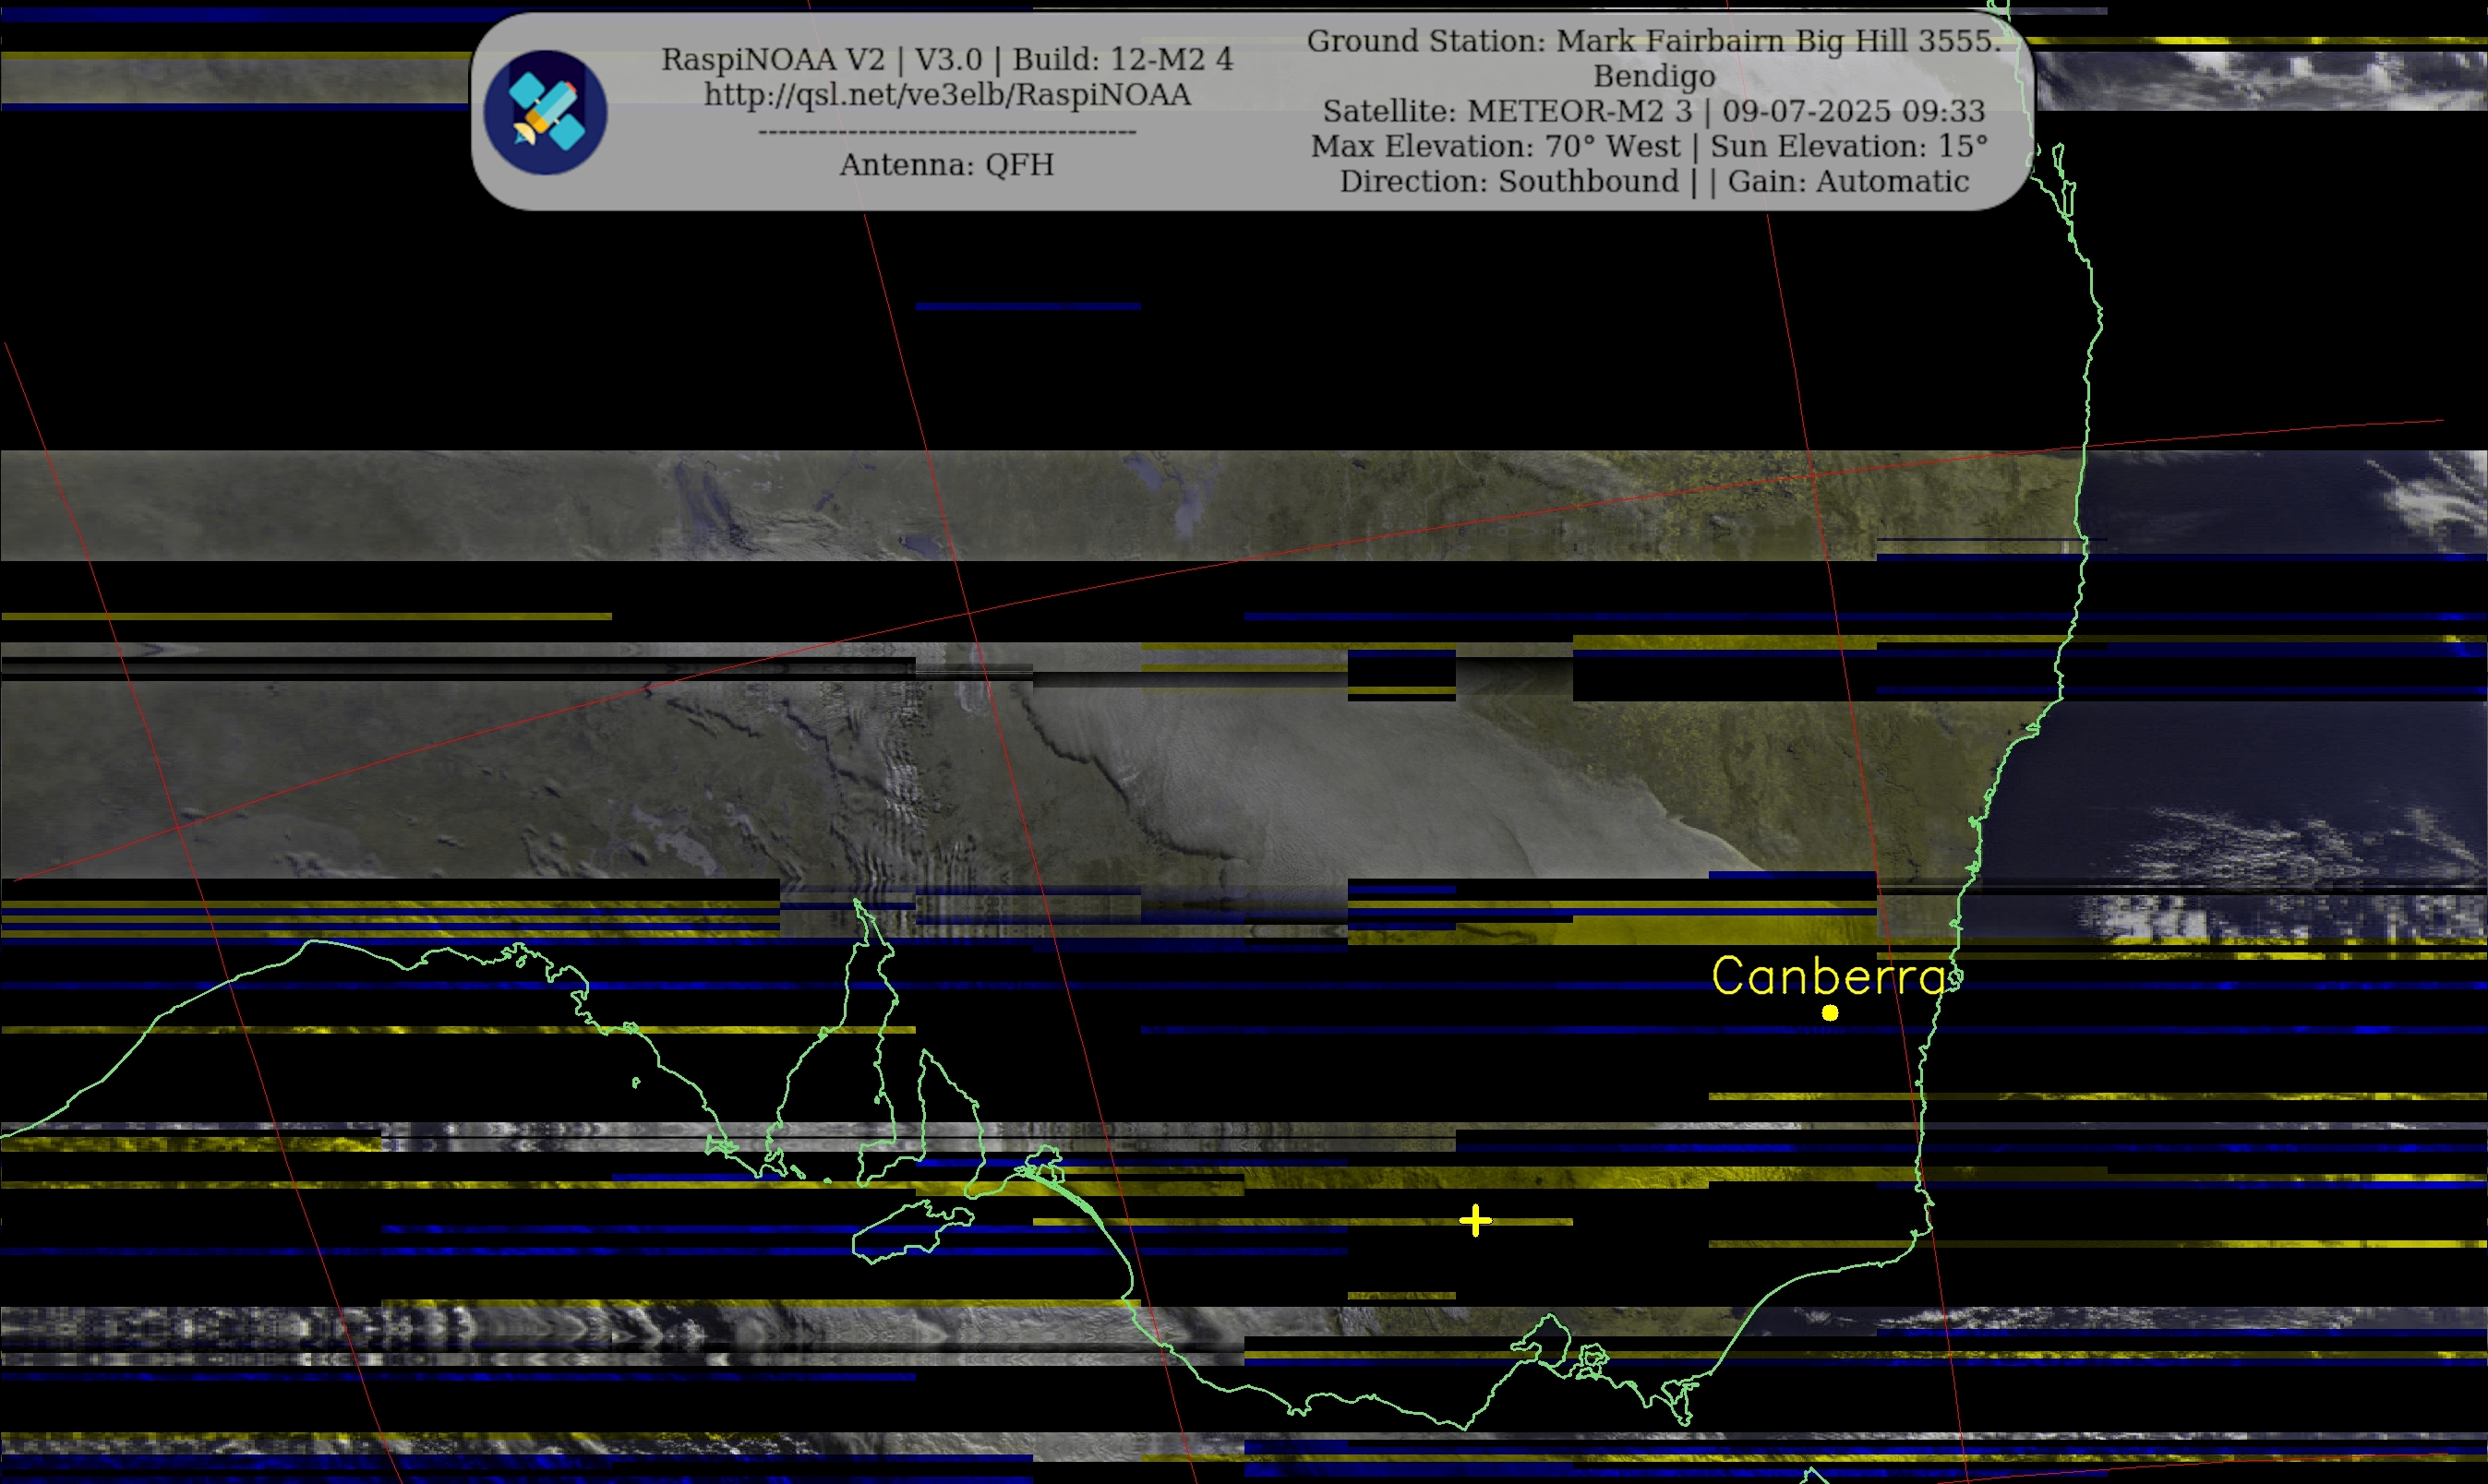The height and width of the screenshot is (1484, 2488).
Task: Click the small lone island outline off the coast
Action: click(x=636, y=1082)
